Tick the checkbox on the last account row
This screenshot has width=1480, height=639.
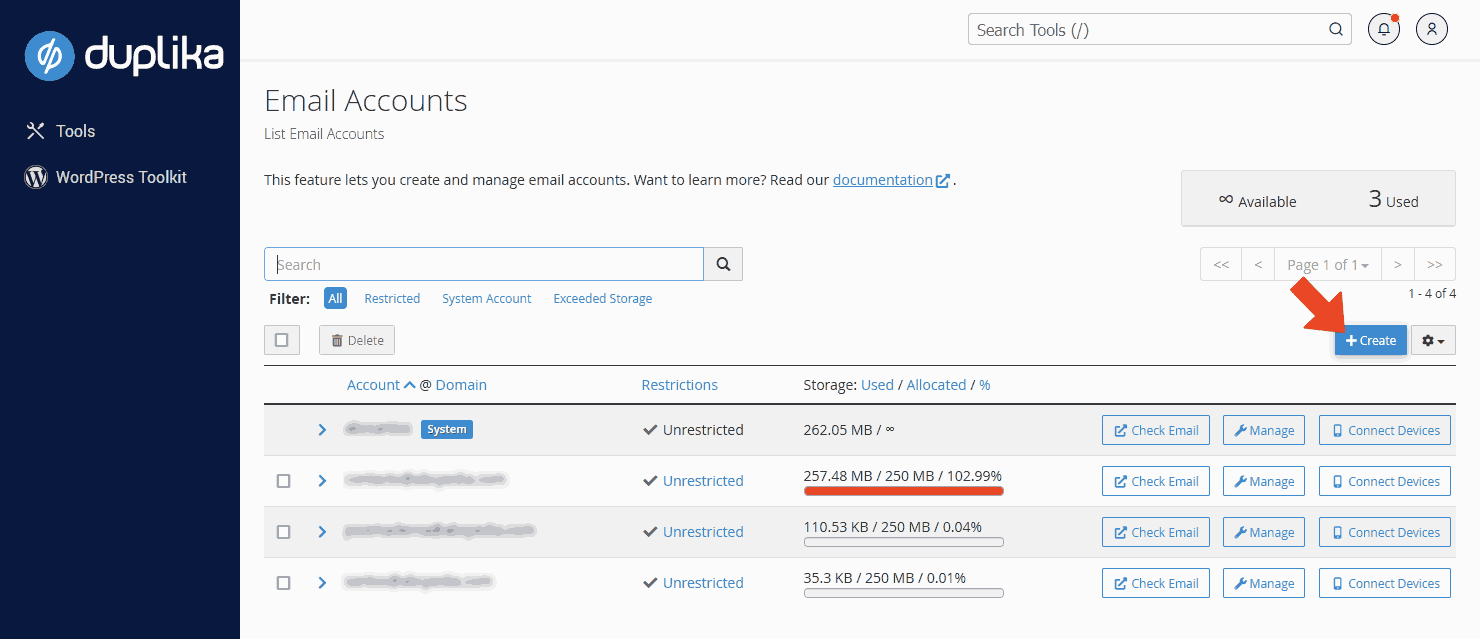[283, 582]
